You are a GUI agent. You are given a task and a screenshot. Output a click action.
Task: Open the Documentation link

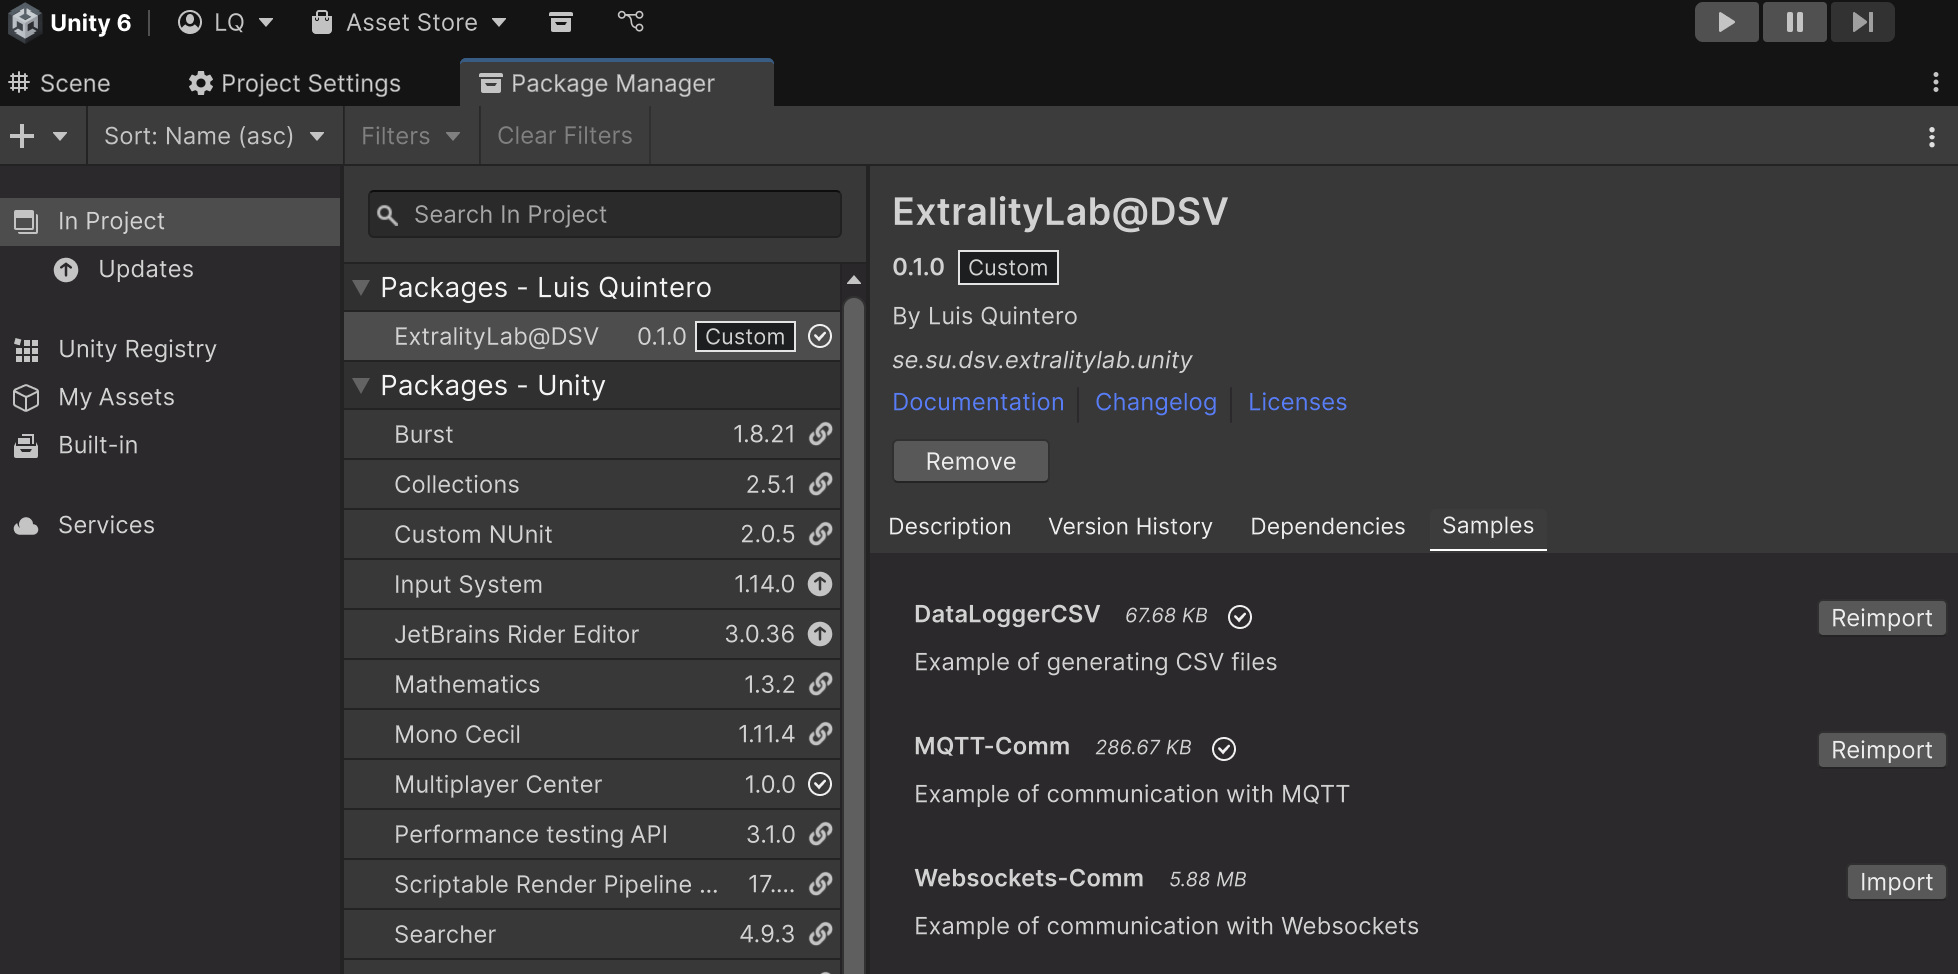coord(977,402)
